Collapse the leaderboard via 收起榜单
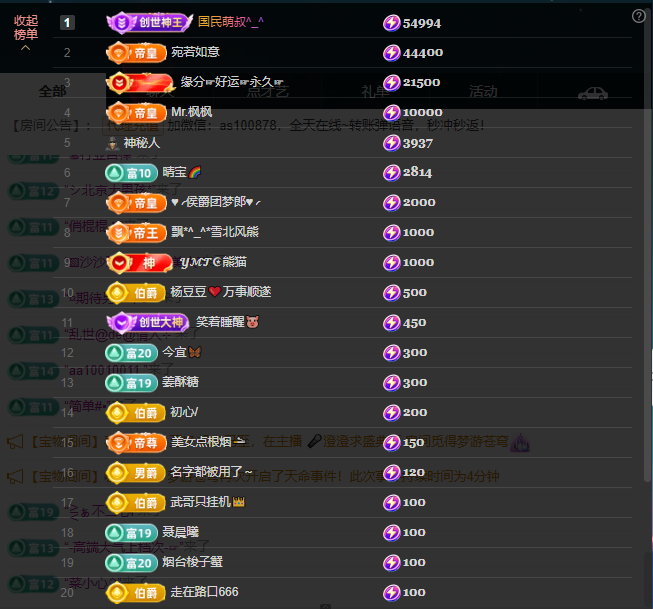 pyautogui.click(x=26, y=32)
